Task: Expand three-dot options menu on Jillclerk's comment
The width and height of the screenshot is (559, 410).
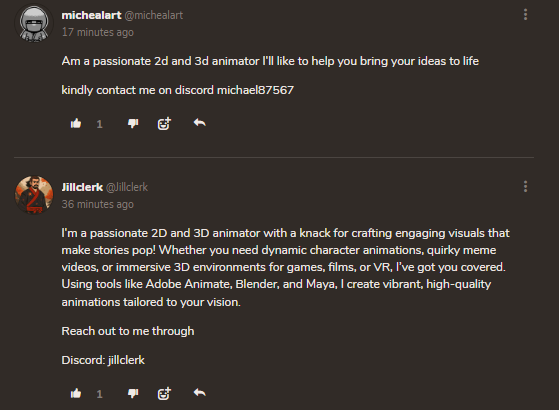Action: (x=525, y=186)
